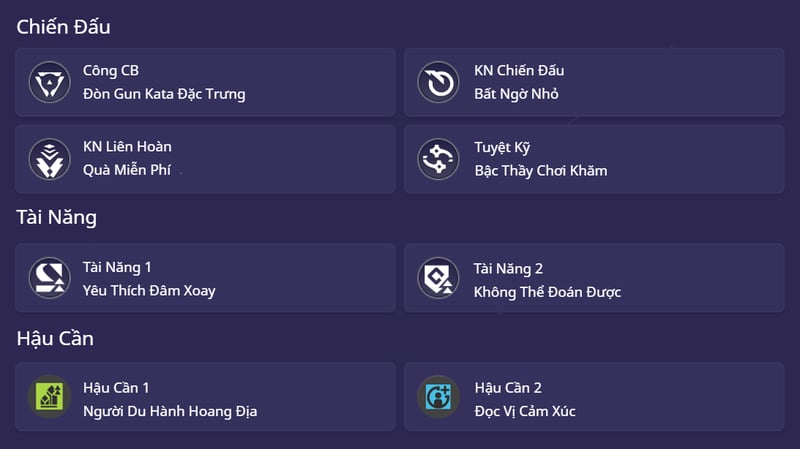The image size is (800, 449).
Task: Click the KN Chiến Đấu skill icon
Action: (x=437, y=81)
